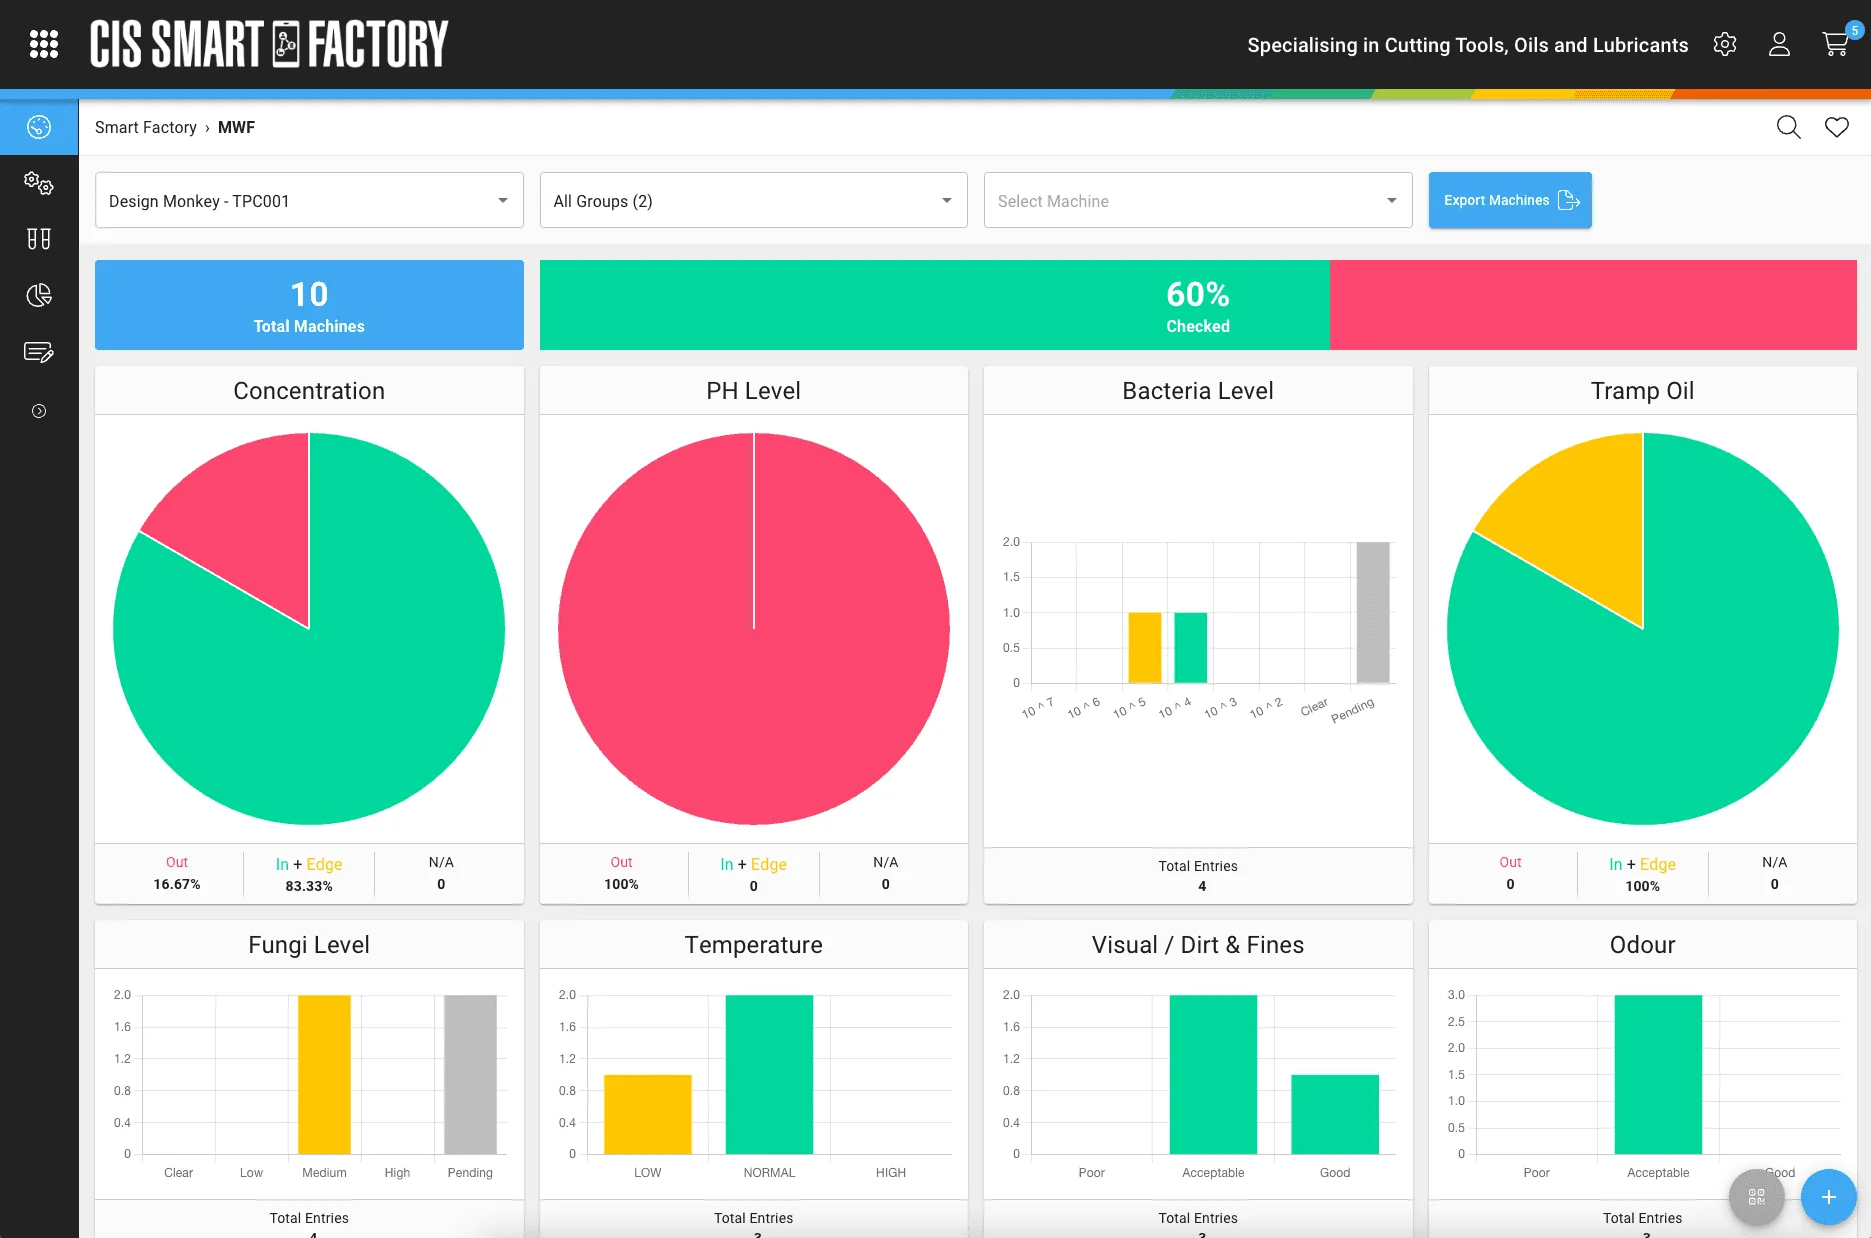Image resolution: width=1871 pixels, height=1238 pixels.
Task: Open settings gear in top header
Action: point(1724,44)
